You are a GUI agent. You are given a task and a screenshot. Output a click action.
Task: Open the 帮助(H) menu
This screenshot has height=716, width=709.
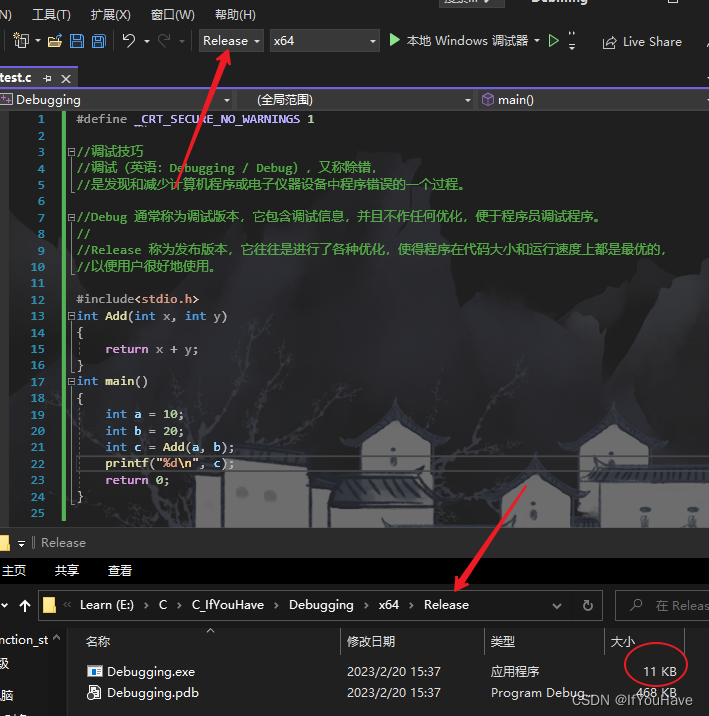(x=235, y=15)
